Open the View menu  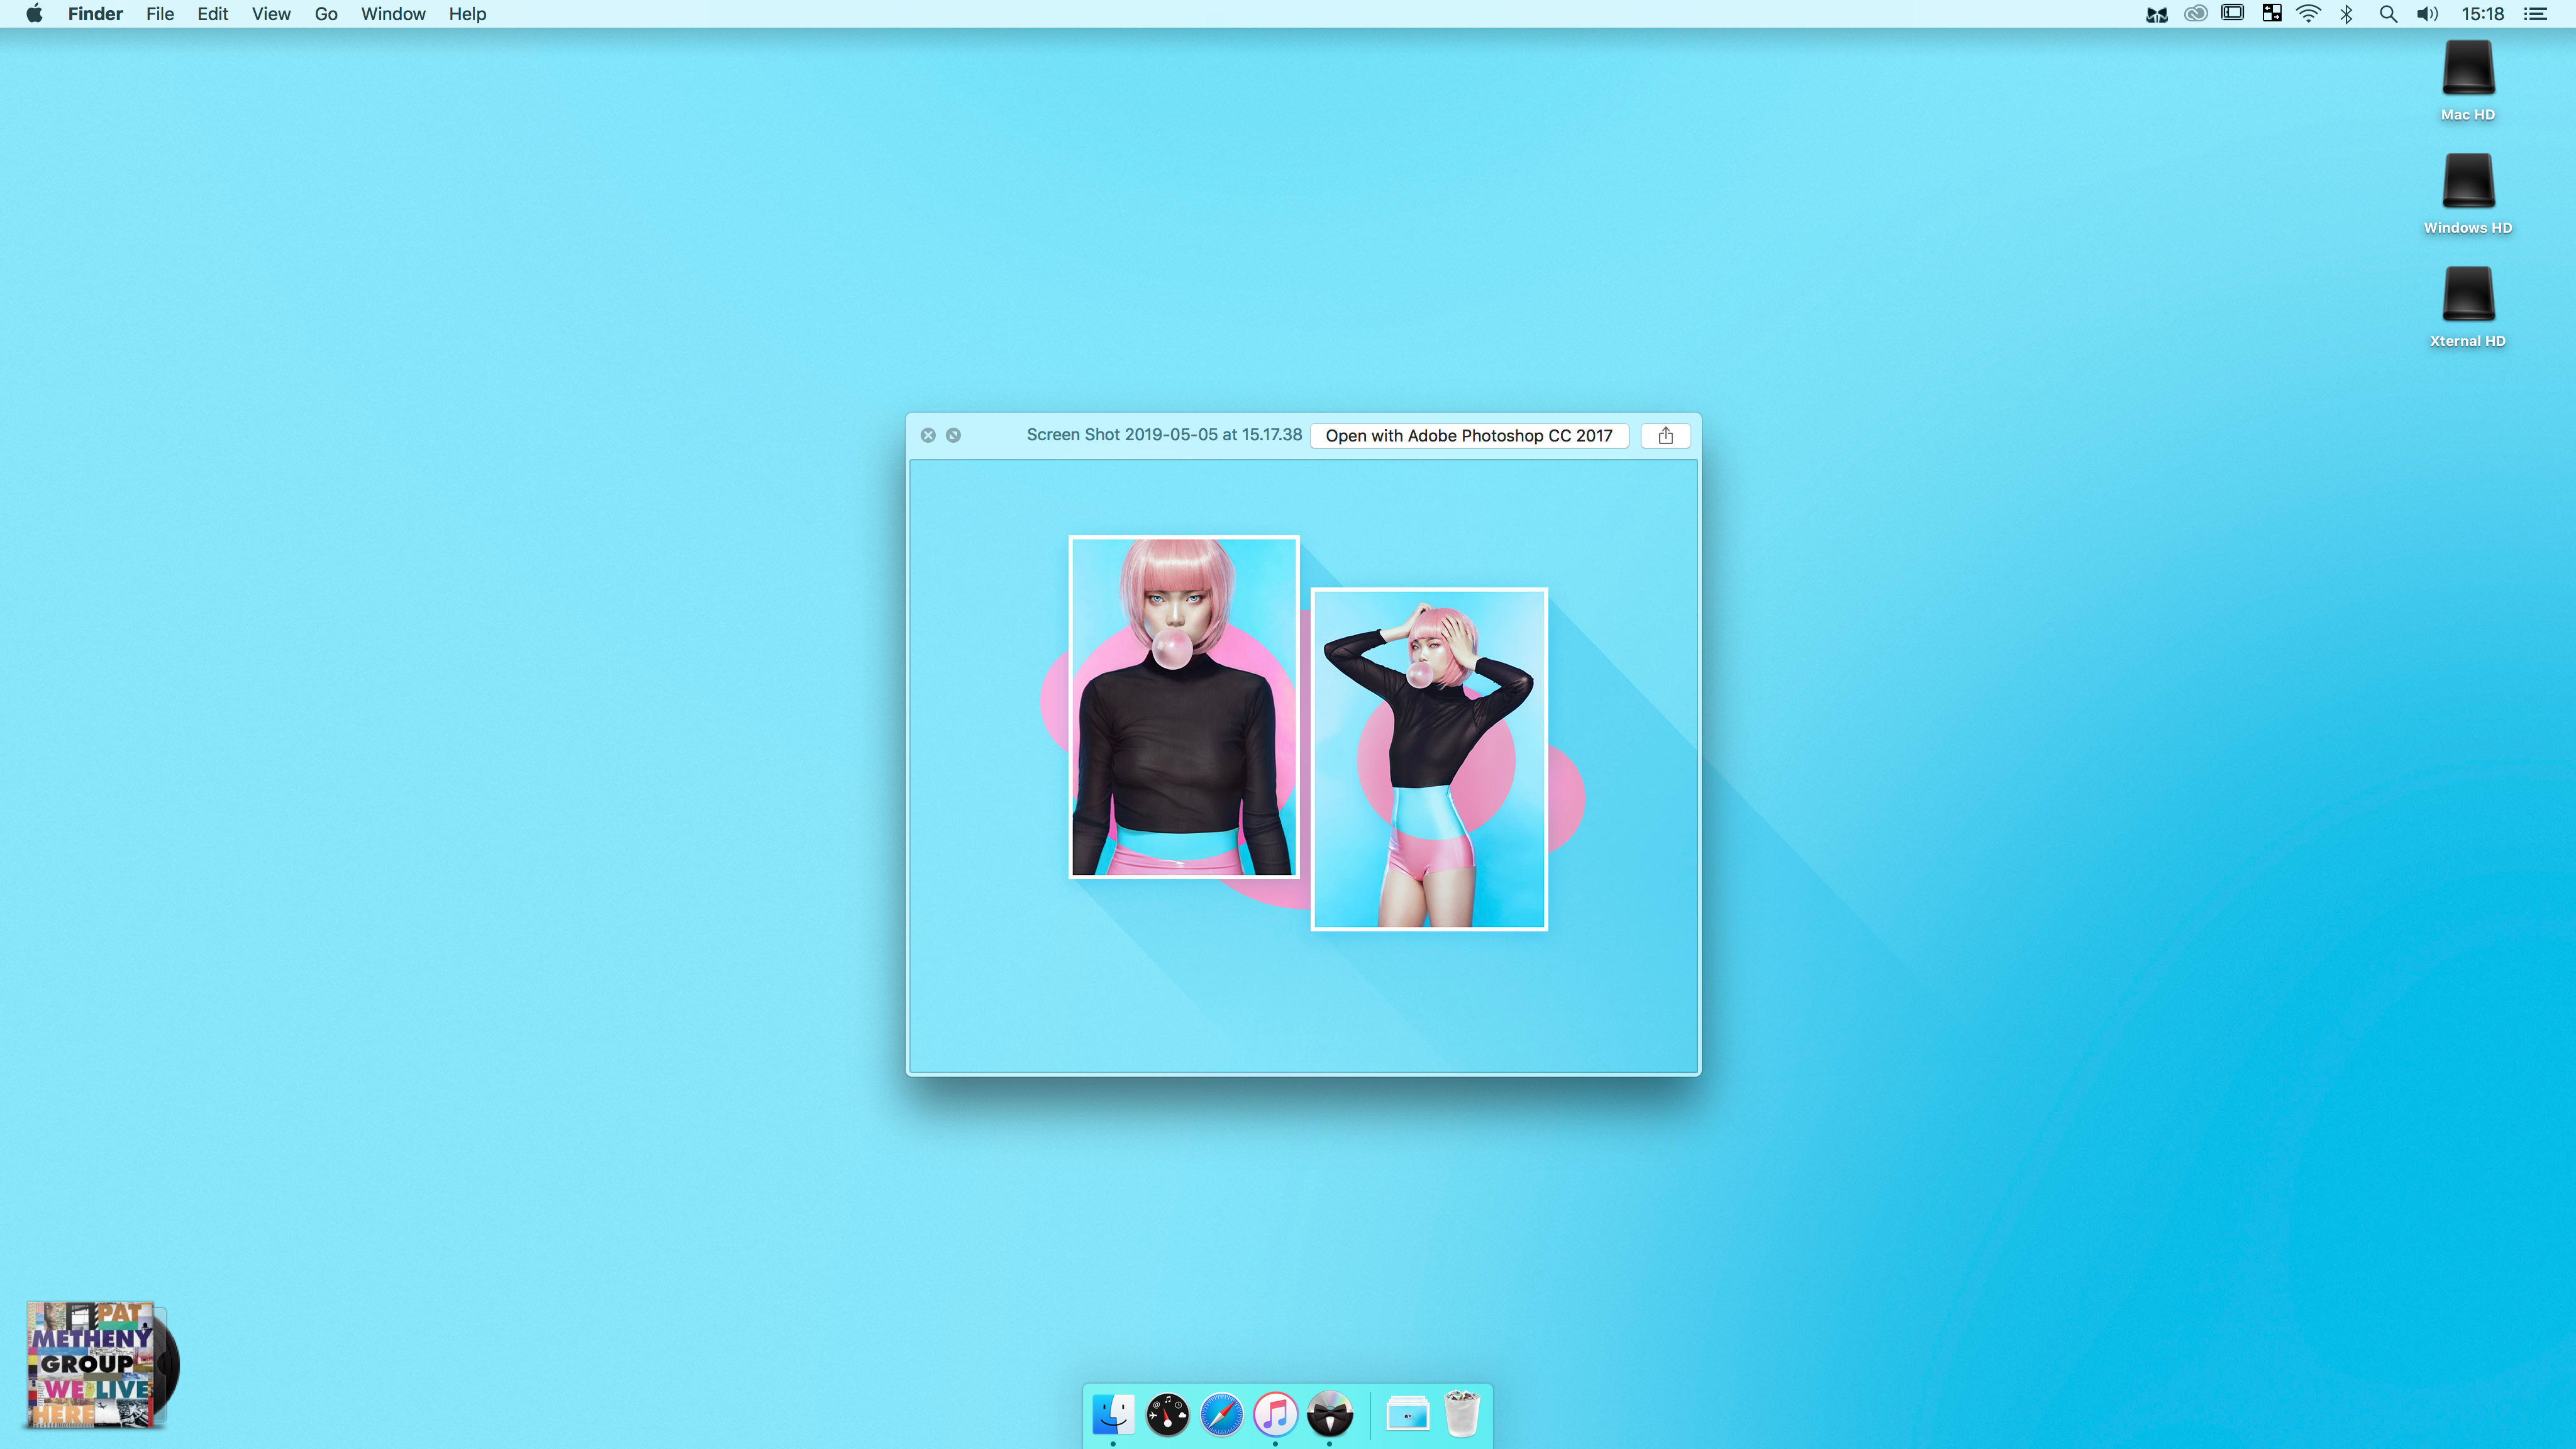point(271,14)
